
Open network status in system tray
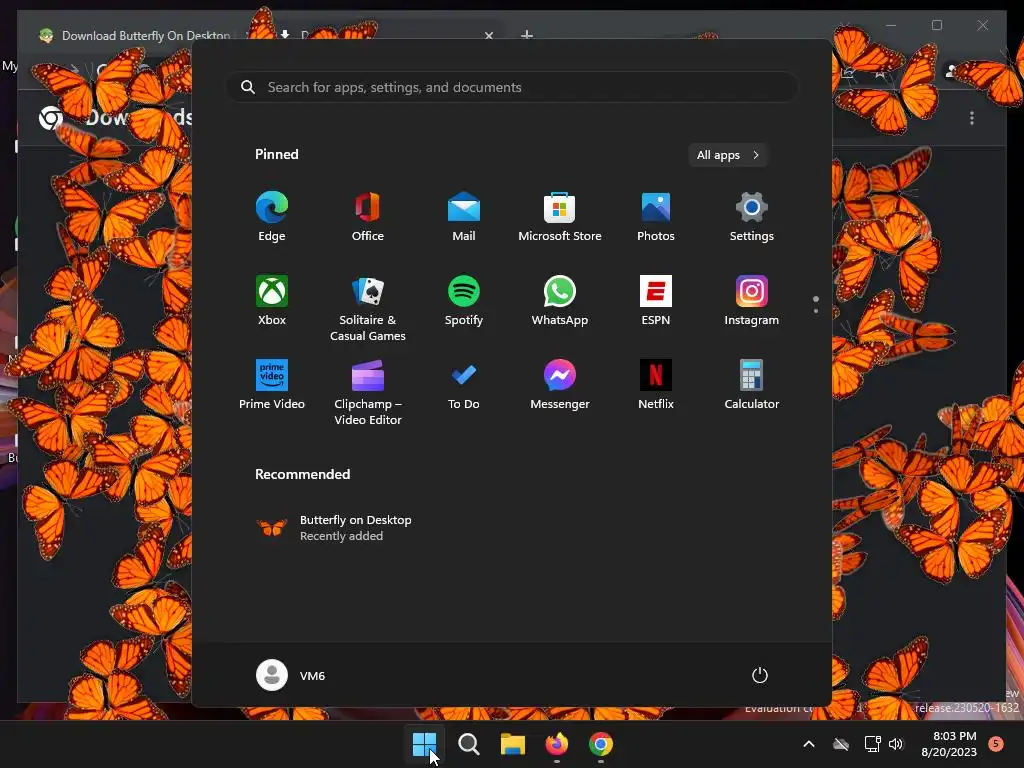click(x=872, y=744)
